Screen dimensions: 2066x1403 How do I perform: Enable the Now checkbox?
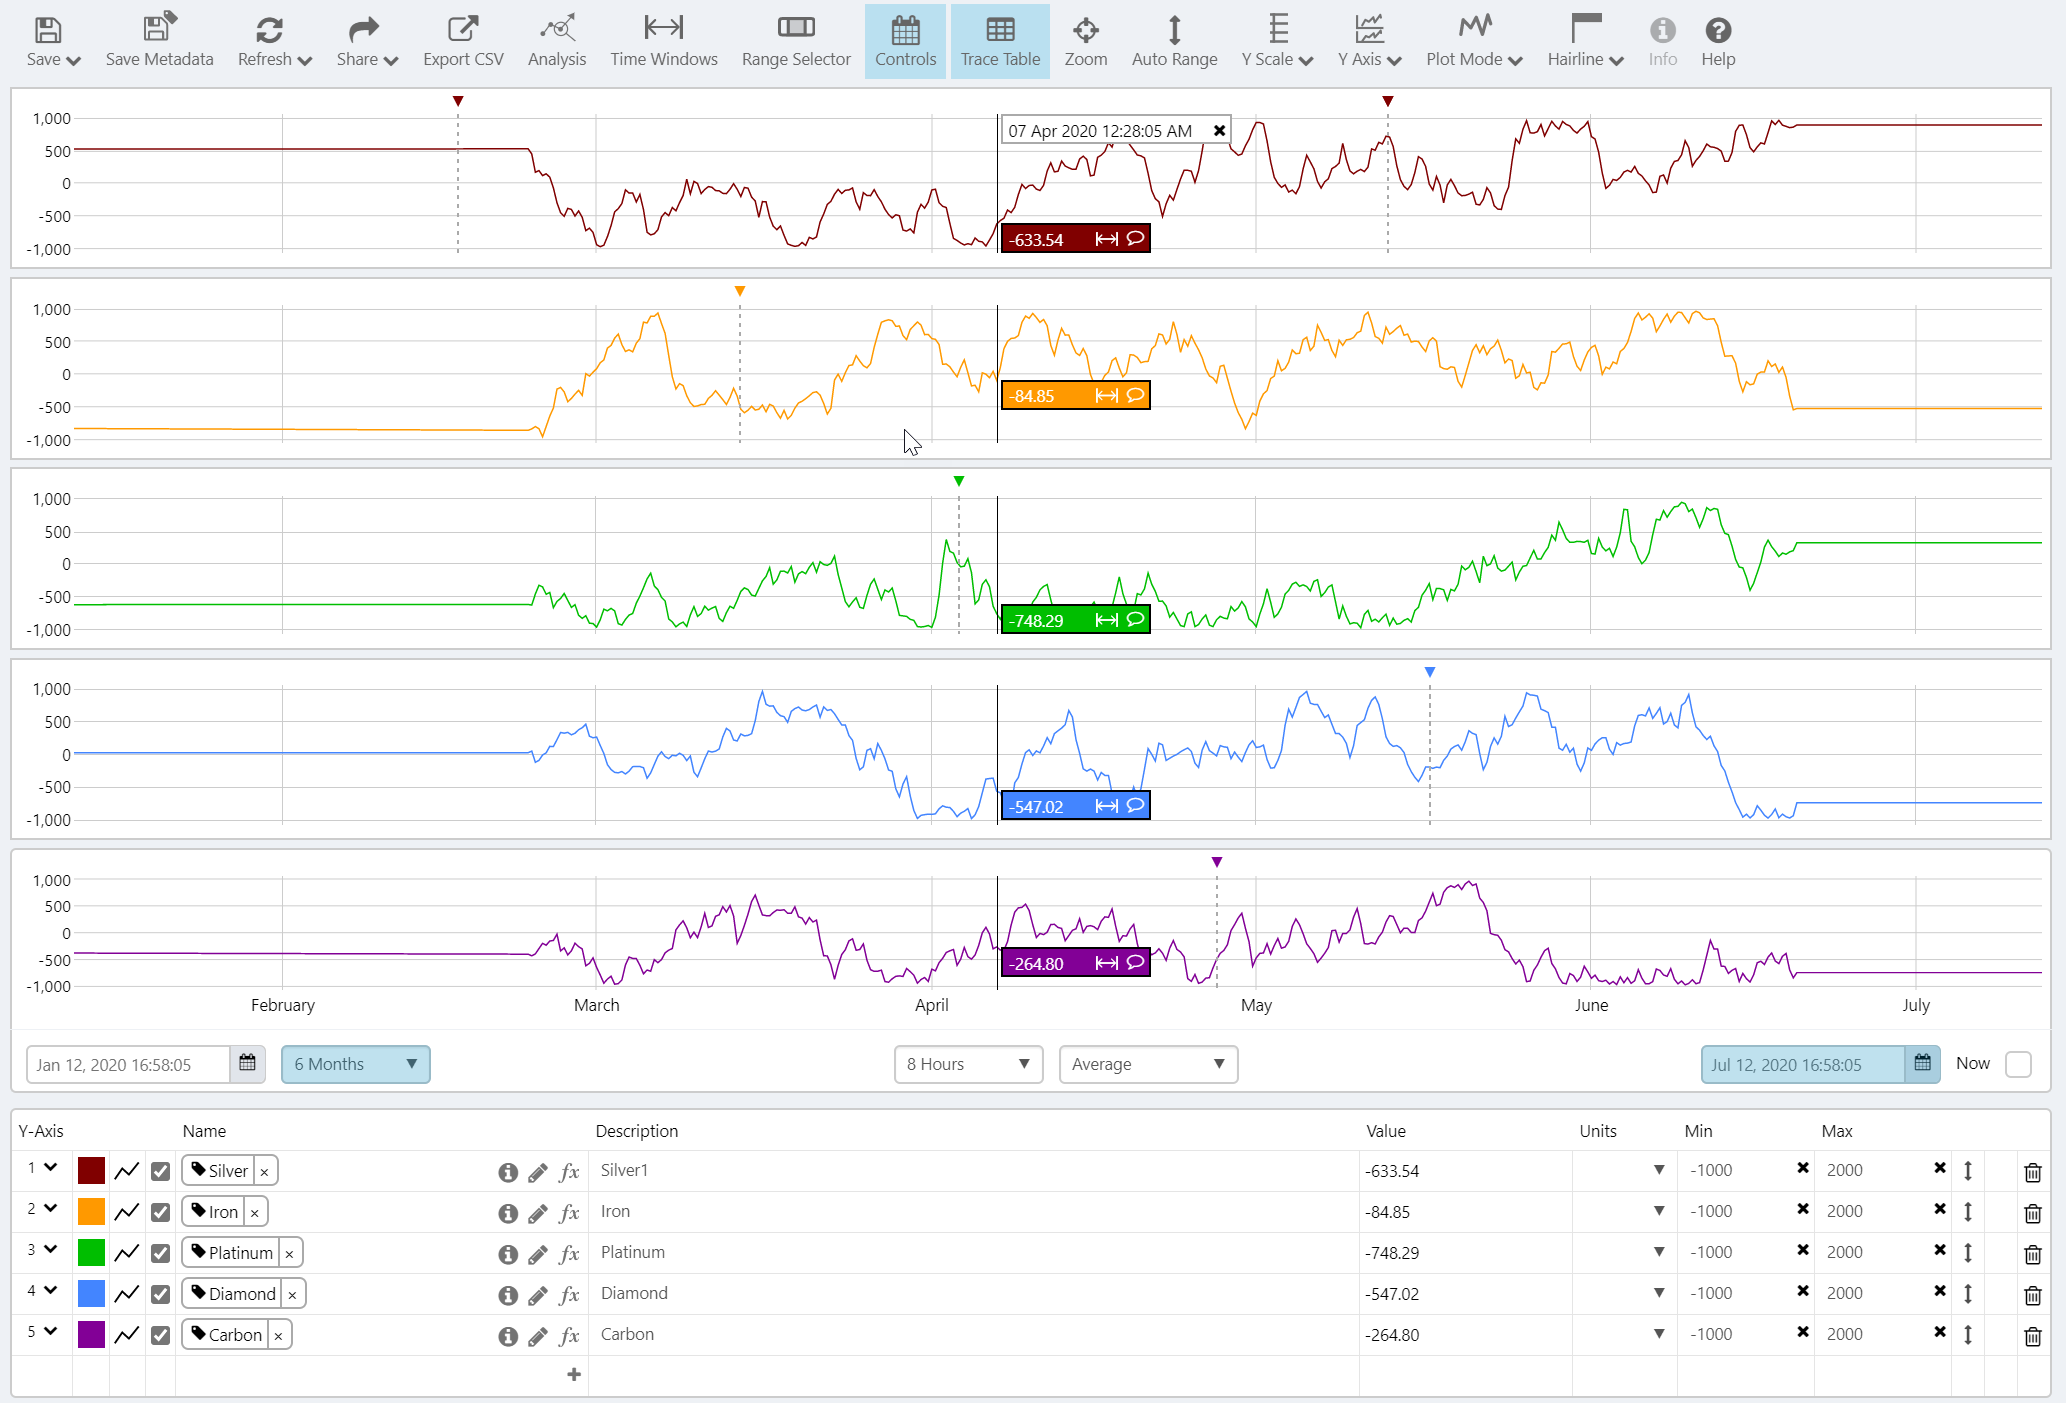pyautogui.click(x=2018, y=1064)
